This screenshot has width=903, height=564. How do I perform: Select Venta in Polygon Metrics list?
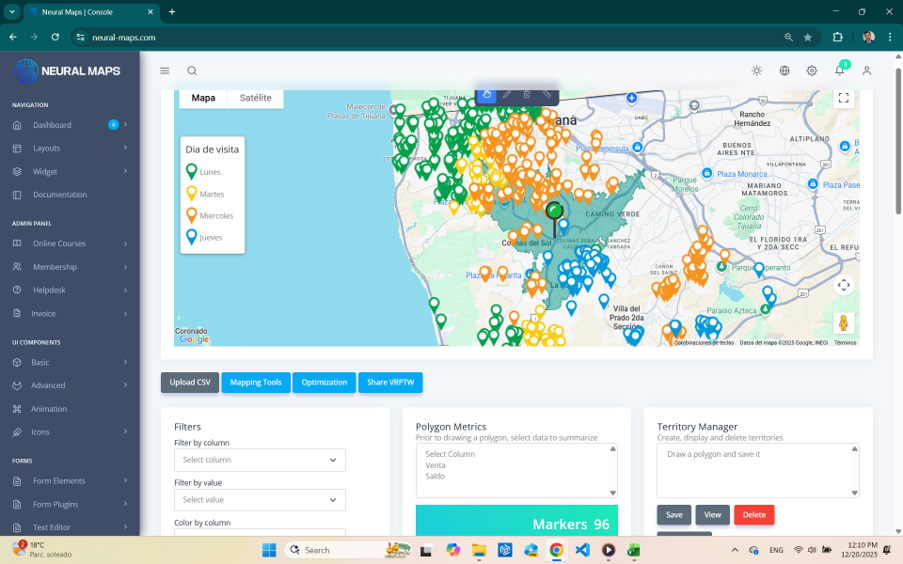pos(435,465)
